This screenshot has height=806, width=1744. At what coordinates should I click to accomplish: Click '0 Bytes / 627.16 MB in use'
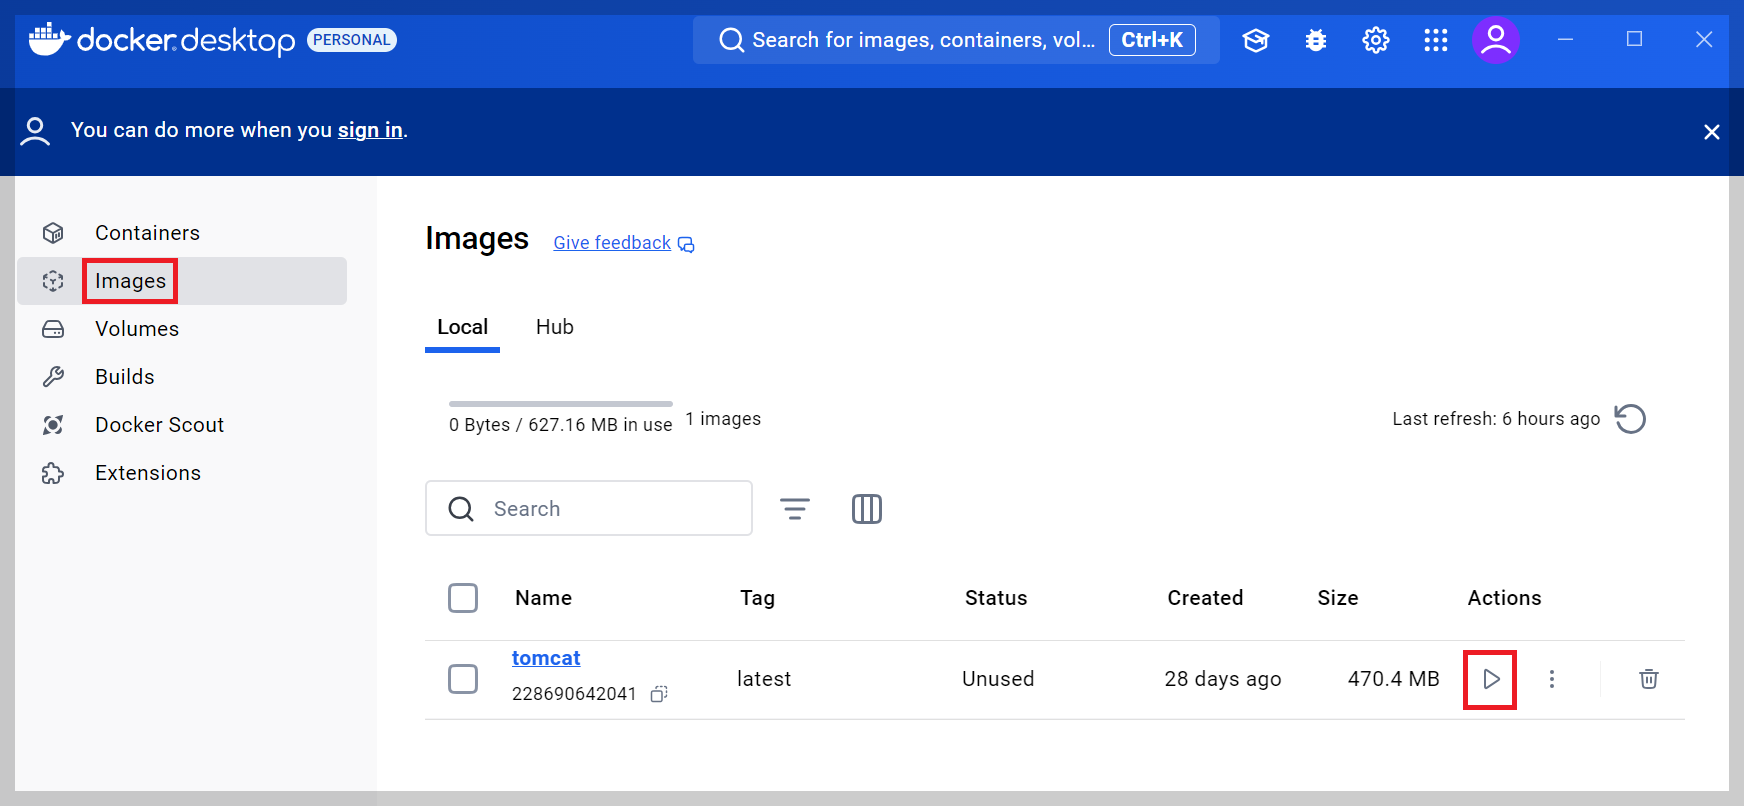(561, 425)
